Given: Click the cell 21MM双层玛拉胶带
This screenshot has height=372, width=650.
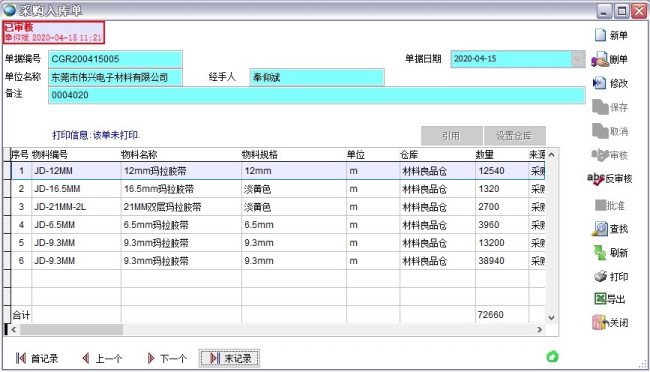Looking at the screenshot, I should (x=181, y=207).
